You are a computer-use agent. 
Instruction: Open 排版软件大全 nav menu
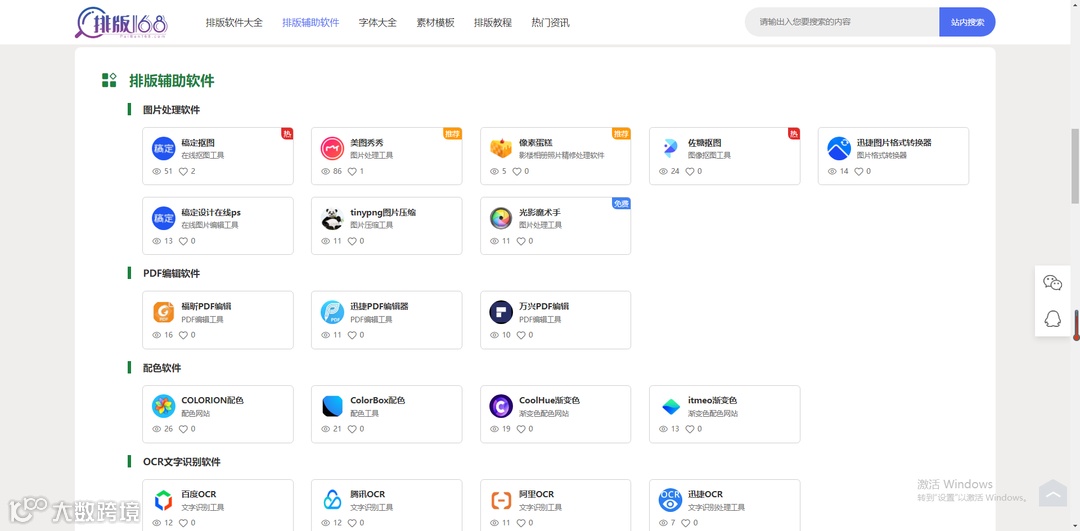tap(234, 23)
